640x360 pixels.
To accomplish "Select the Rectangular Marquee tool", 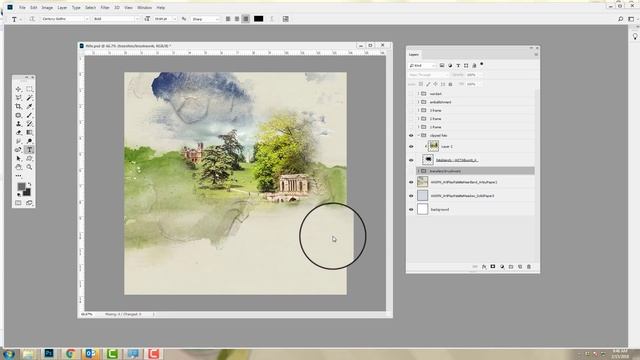I will tap(29, 89).
